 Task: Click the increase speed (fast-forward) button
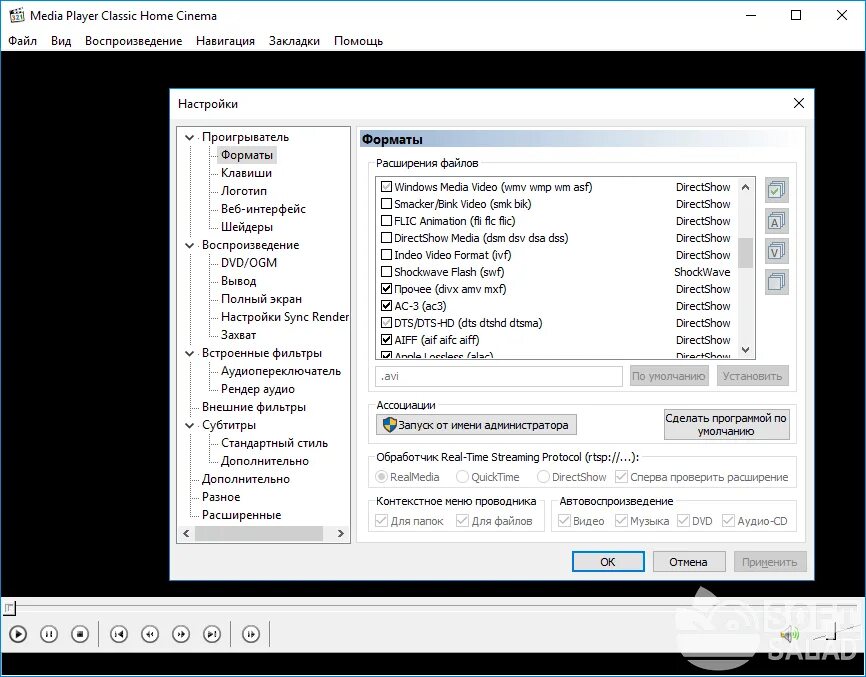[181, 634]
